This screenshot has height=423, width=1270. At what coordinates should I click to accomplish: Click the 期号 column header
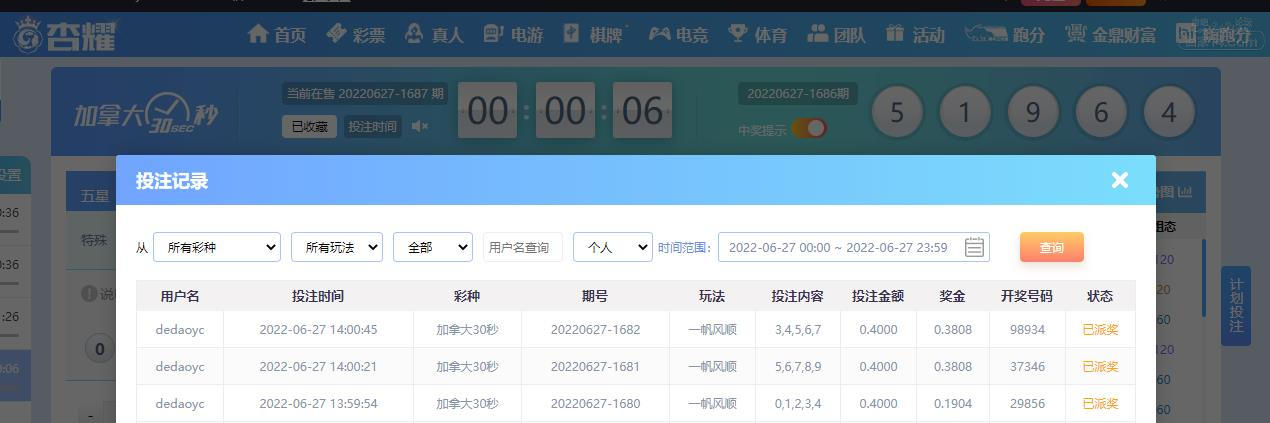pos(595,296)
